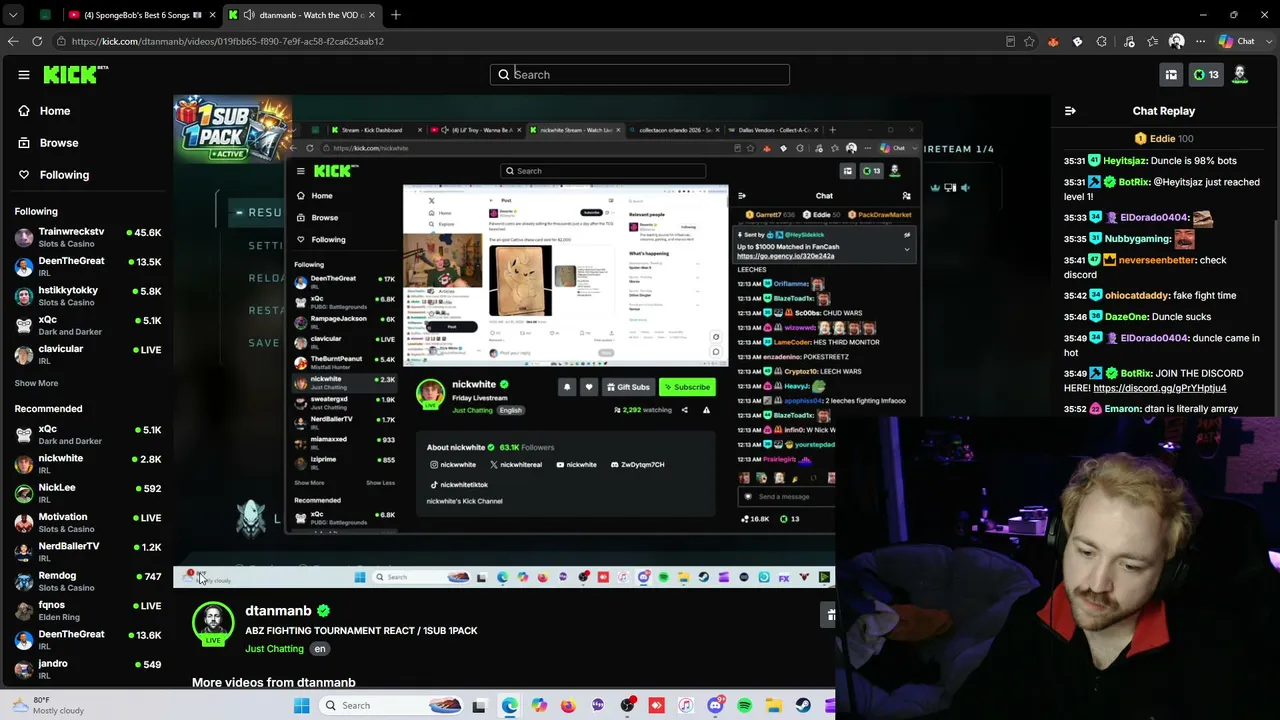Expand Show More under Following list
1280x720 pixels.
(x=36, y=383)
